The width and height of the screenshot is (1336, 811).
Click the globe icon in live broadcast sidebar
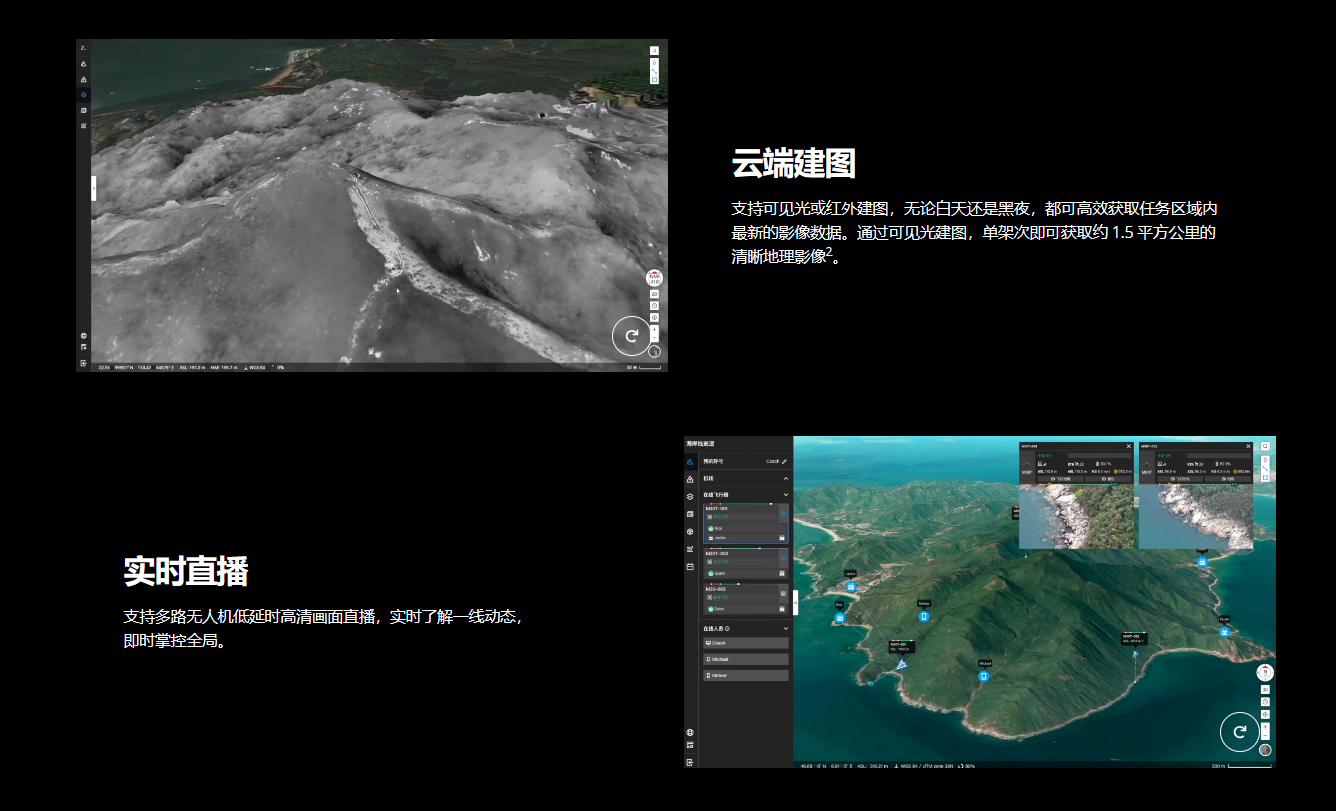click(690, 733)
